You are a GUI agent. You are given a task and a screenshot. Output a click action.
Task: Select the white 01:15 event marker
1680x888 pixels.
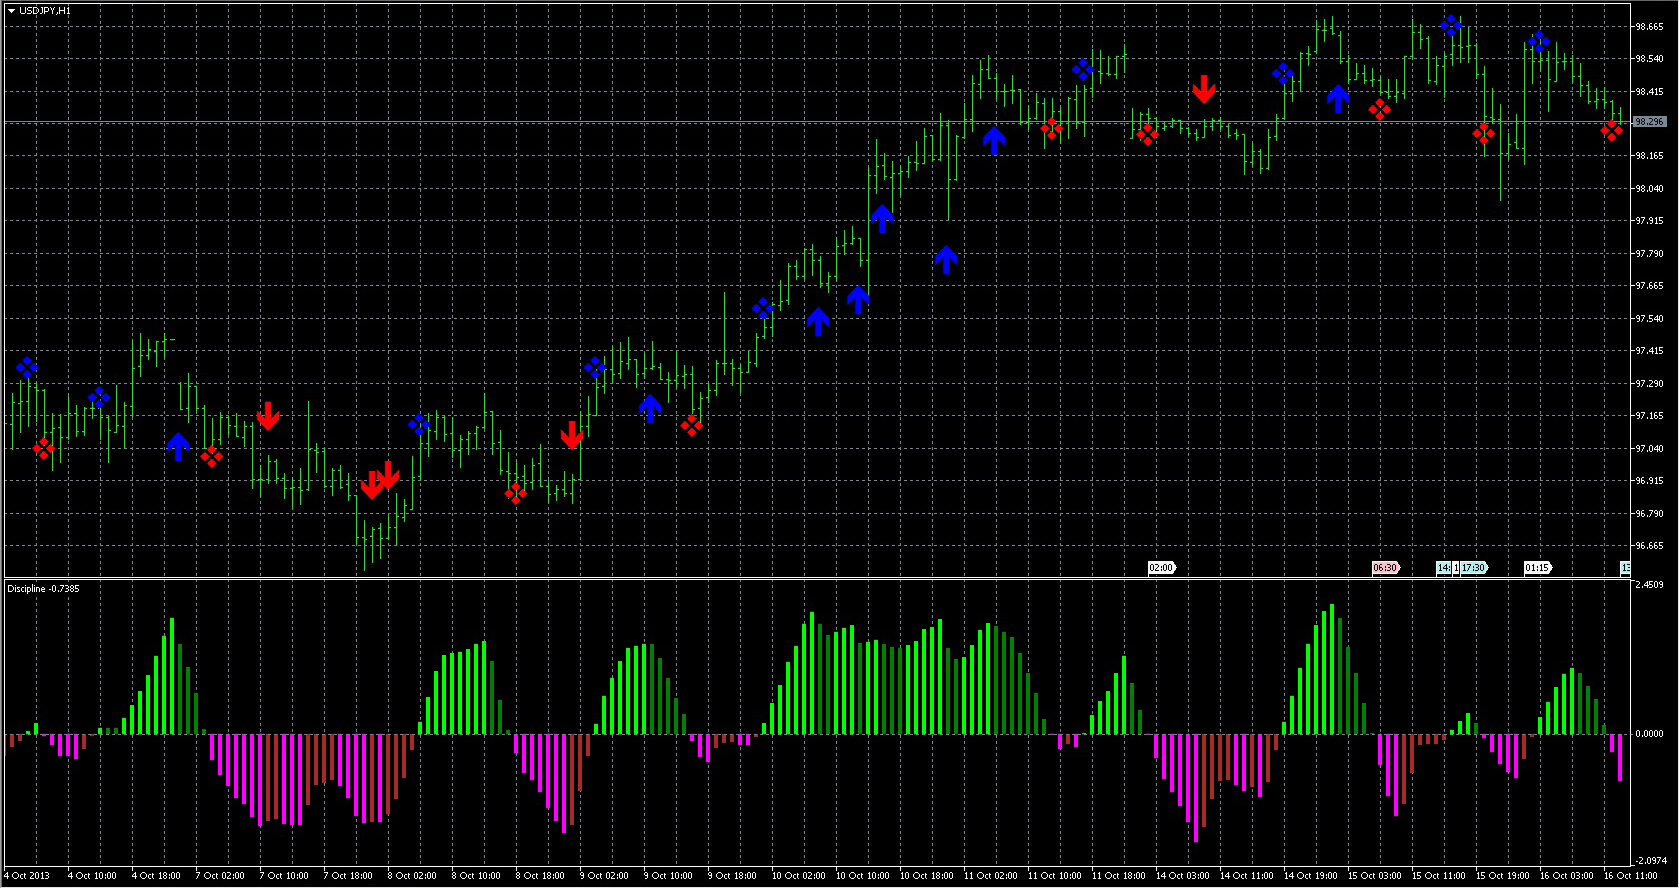click(x=1537, y=568)
